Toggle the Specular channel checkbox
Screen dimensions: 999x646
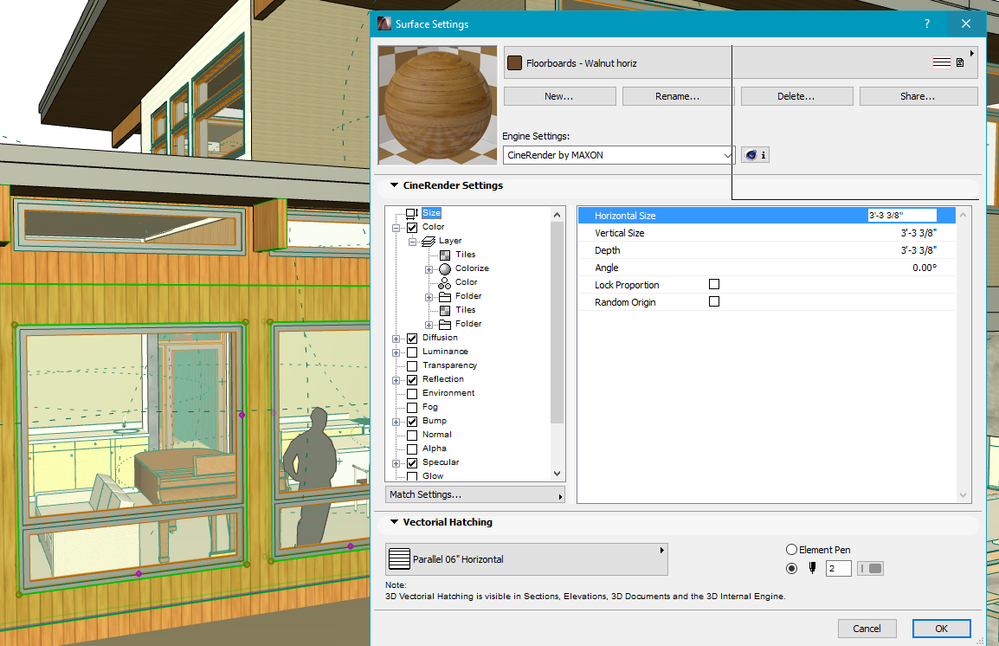[412, 463]
